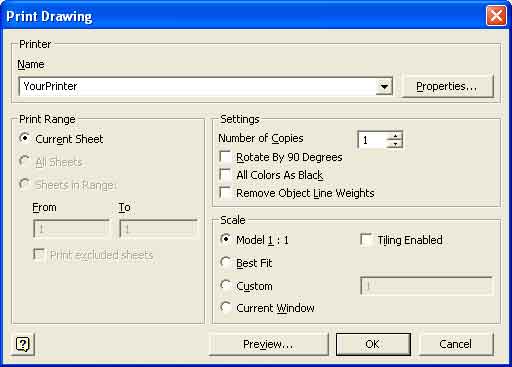Check Print excluded sheets
This screenshot has height=367, width=512.
(x=39, y=254)
